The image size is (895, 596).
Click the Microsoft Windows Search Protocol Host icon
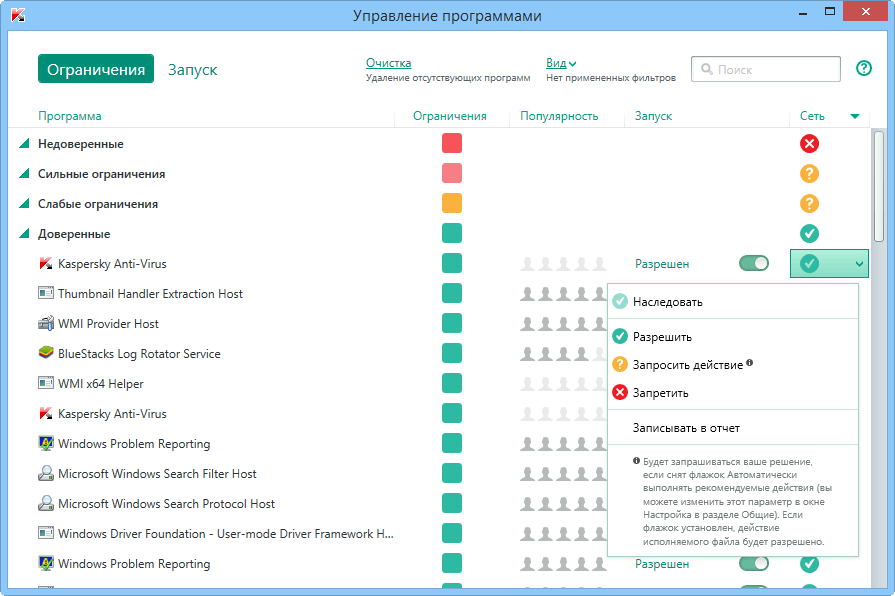tap(46, 504)
